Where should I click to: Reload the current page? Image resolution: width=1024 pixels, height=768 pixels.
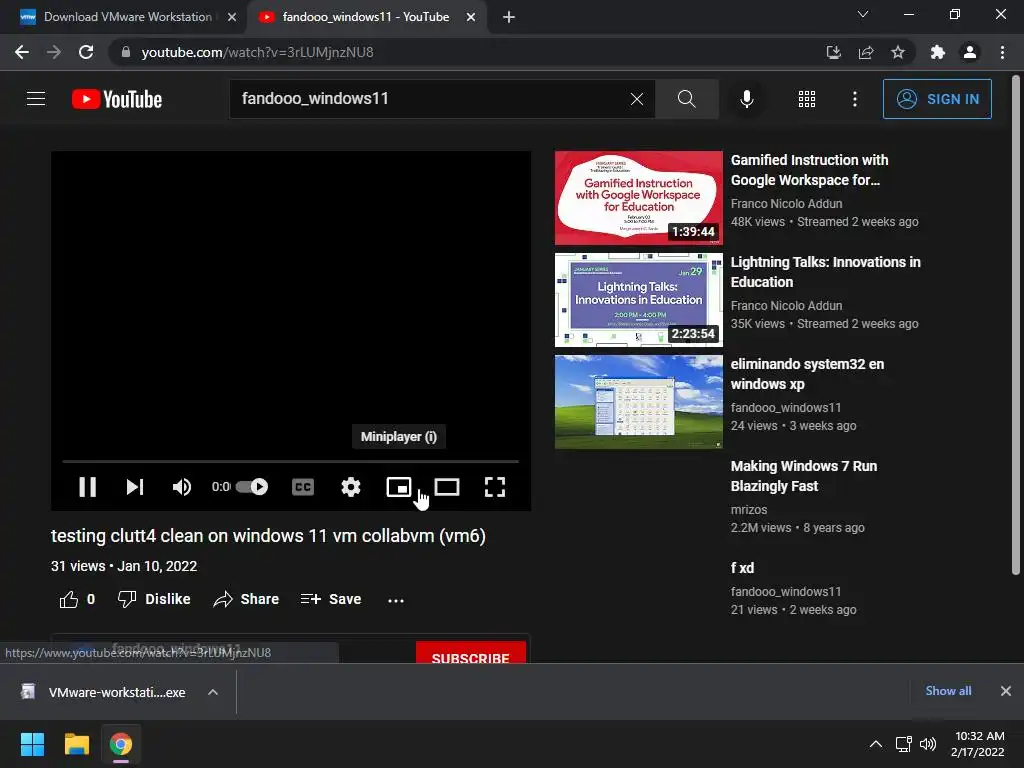(86, 52)
